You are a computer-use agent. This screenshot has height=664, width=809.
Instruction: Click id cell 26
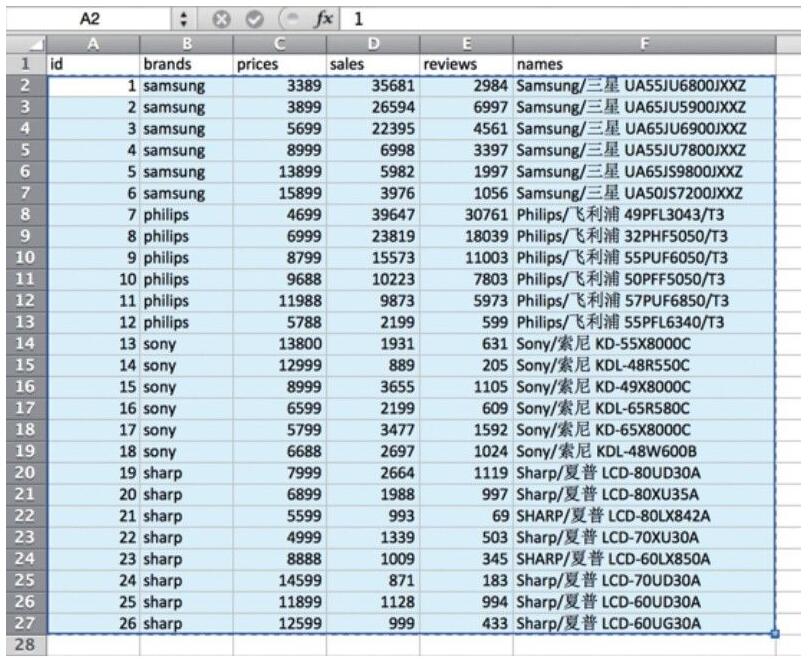click(93, 623)
